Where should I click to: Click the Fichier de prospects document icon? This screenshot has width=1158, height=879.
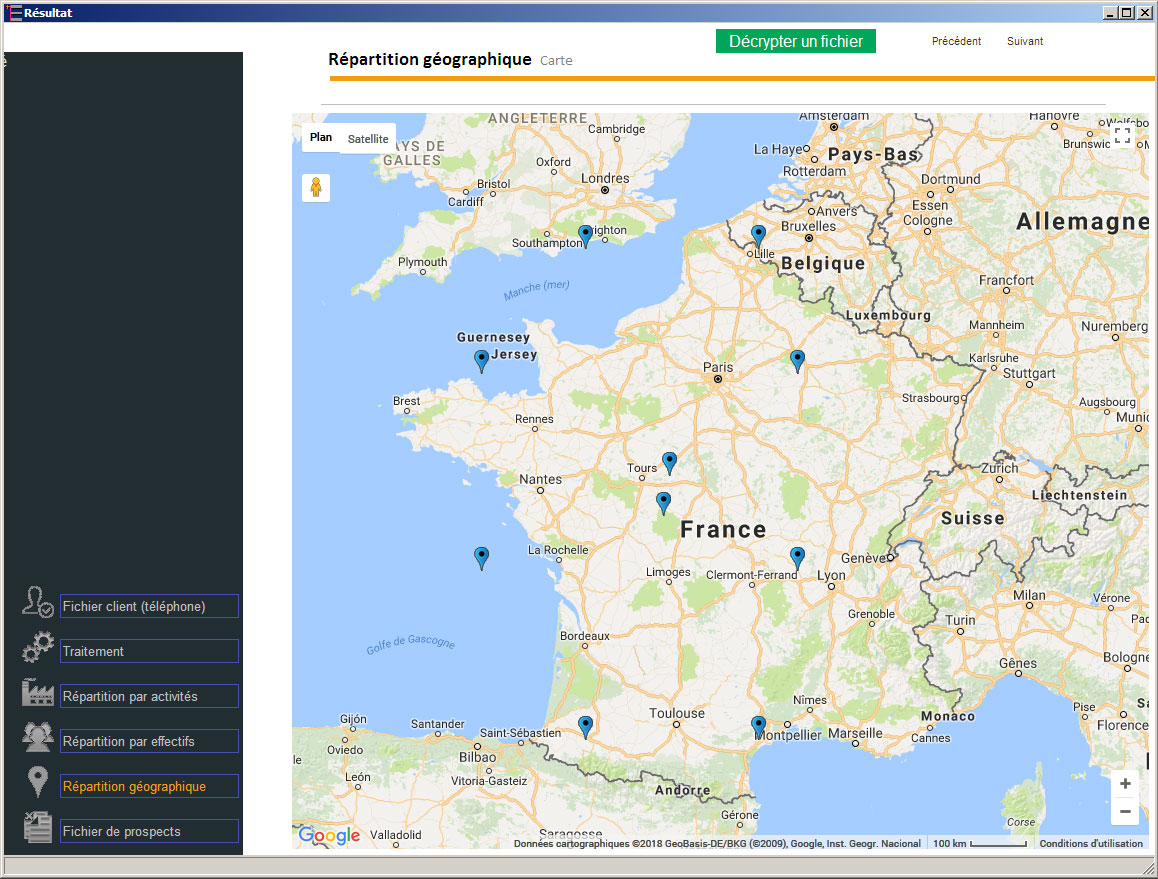point(38,827)
